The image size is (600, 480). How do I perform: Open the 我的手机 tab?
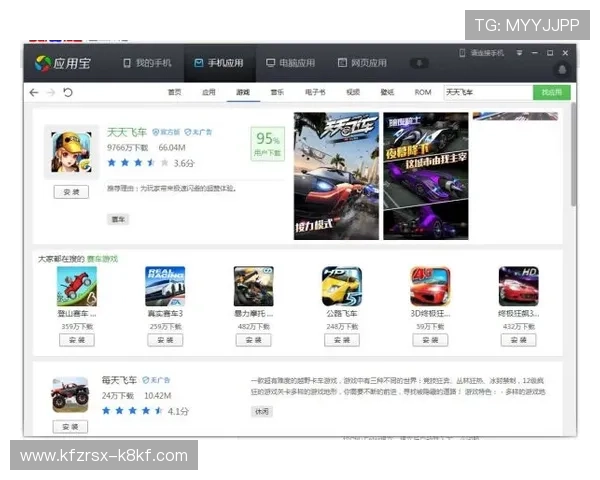click(x=147, y=63)
